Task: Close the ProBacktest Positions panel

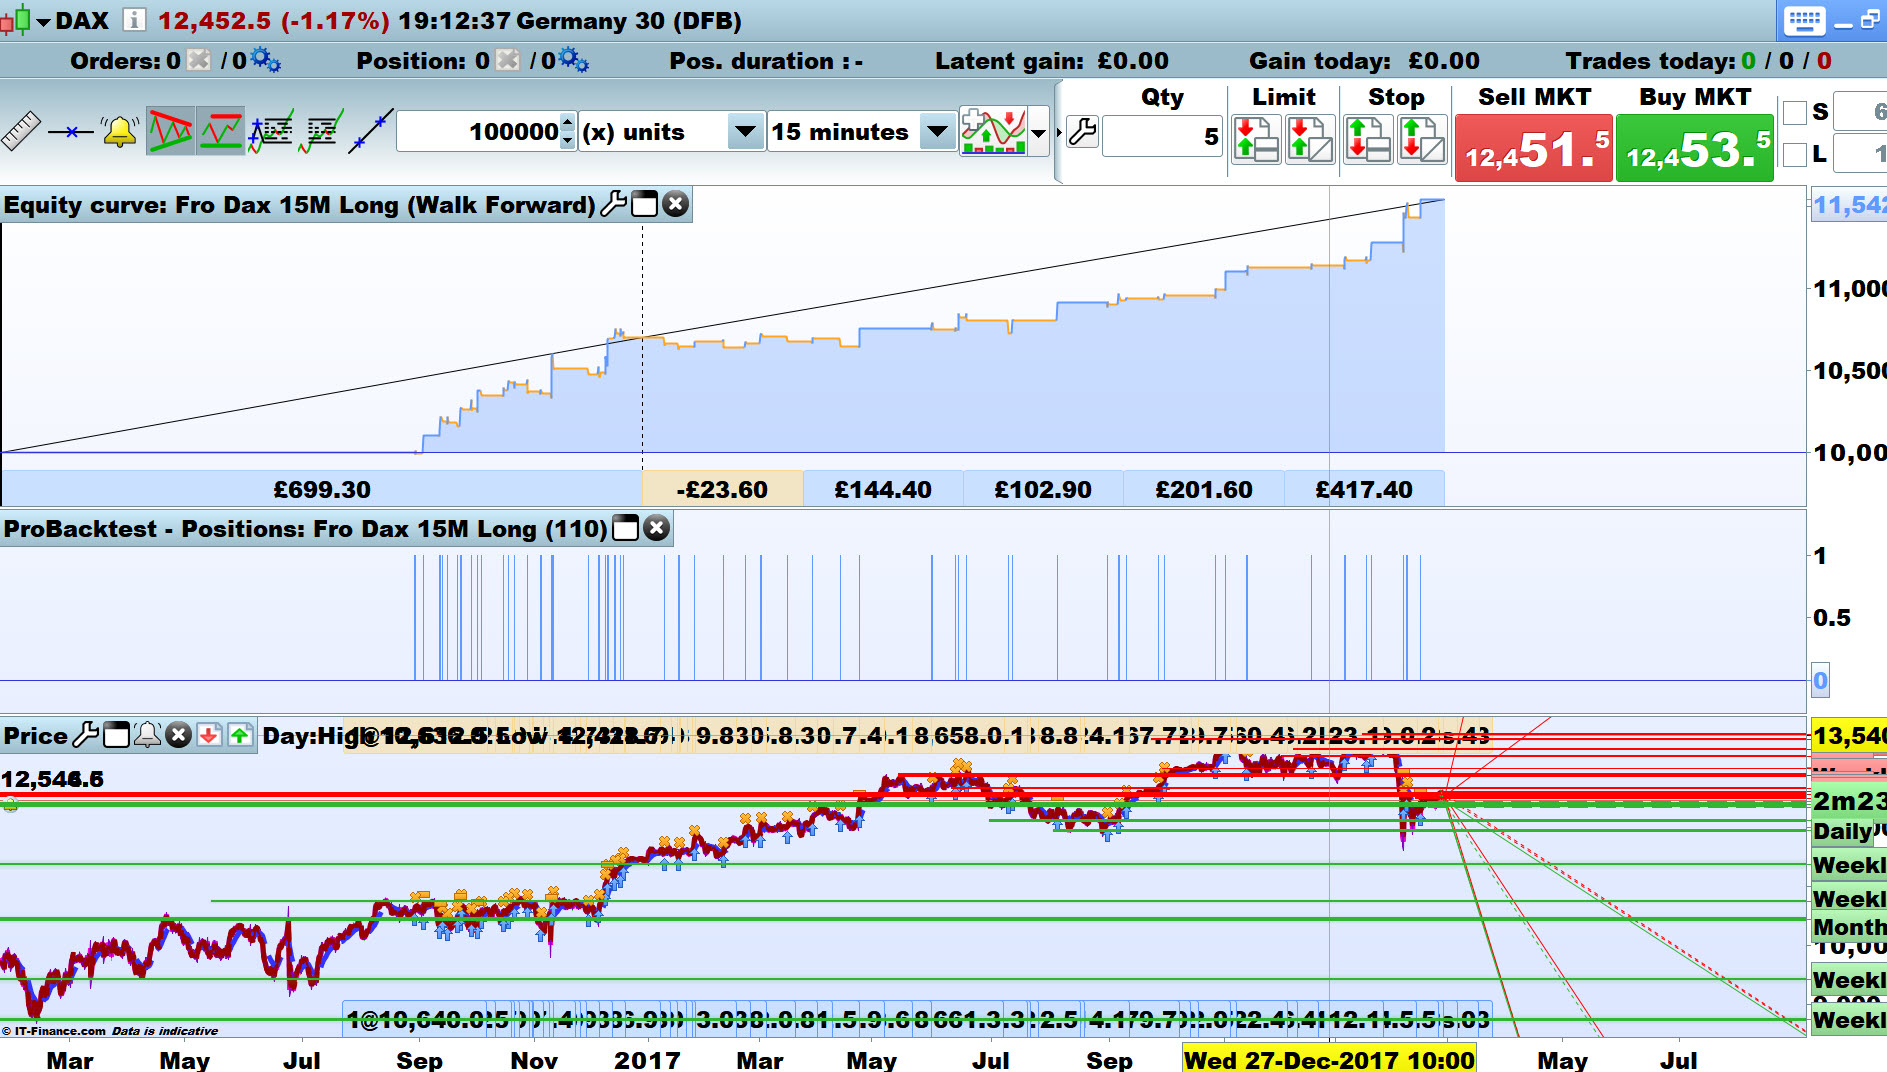Action: pyautogui.click(x=656, y=528)
